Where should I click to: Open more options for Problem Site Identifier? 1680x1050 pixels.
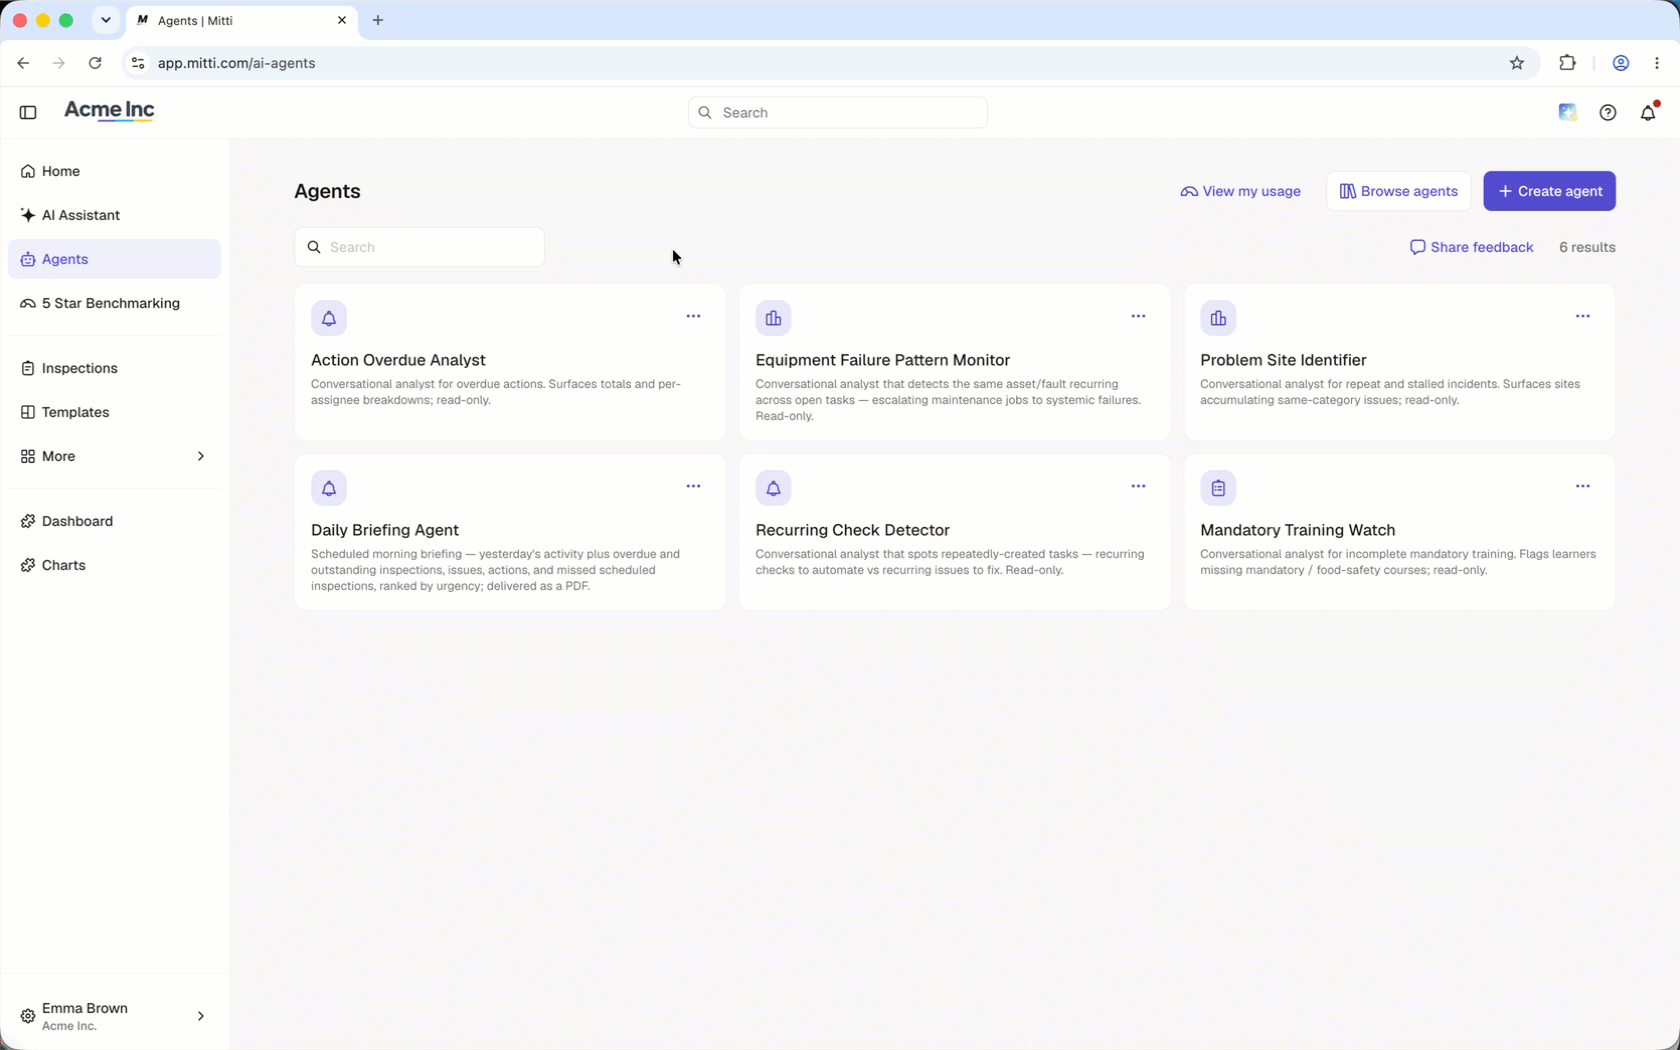(x=1582, y=316)
